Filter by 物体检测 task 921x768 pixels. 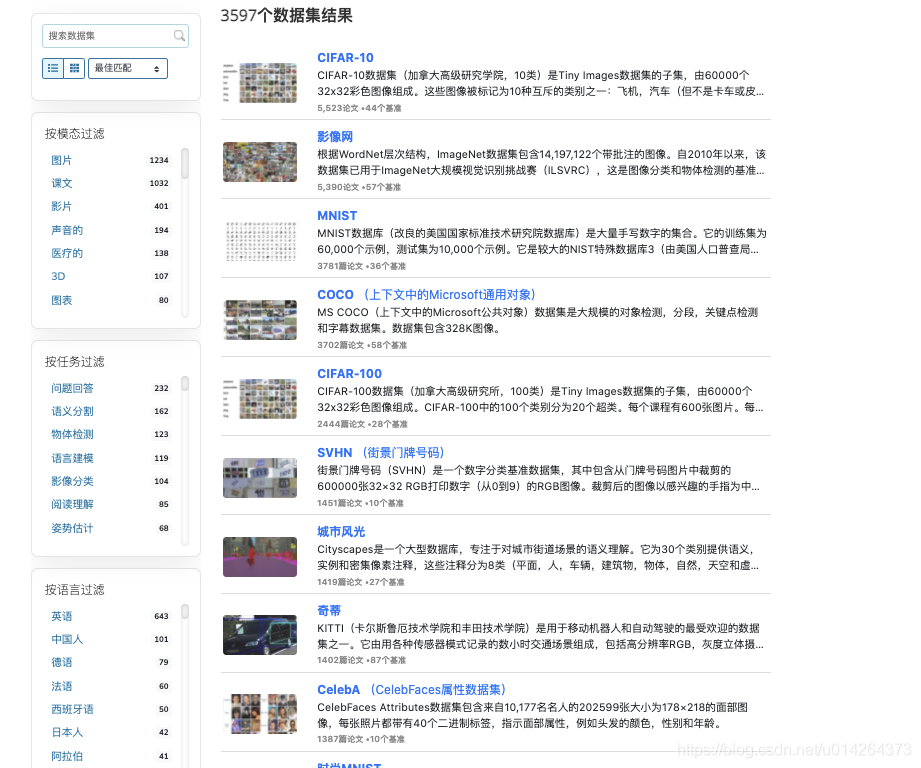(x=72, y=434)
